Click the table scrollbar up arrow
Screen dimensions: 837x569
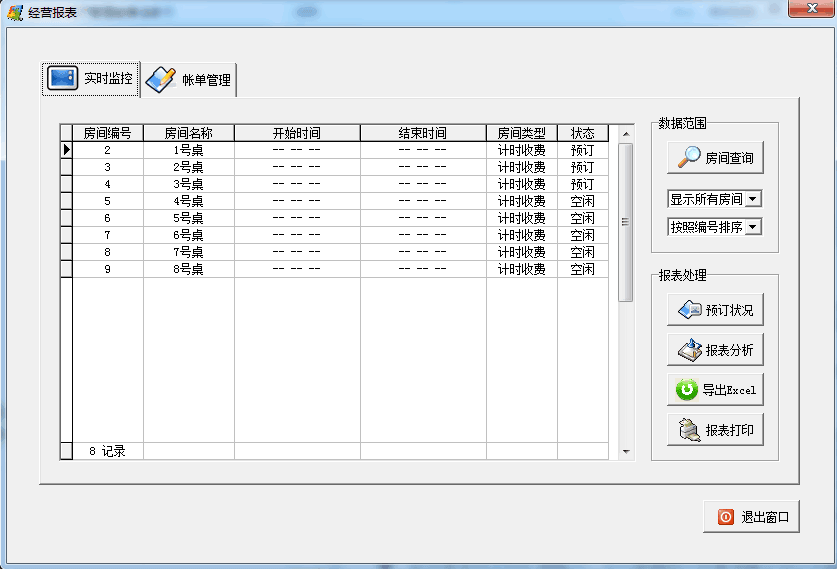(x=626, y=133)
